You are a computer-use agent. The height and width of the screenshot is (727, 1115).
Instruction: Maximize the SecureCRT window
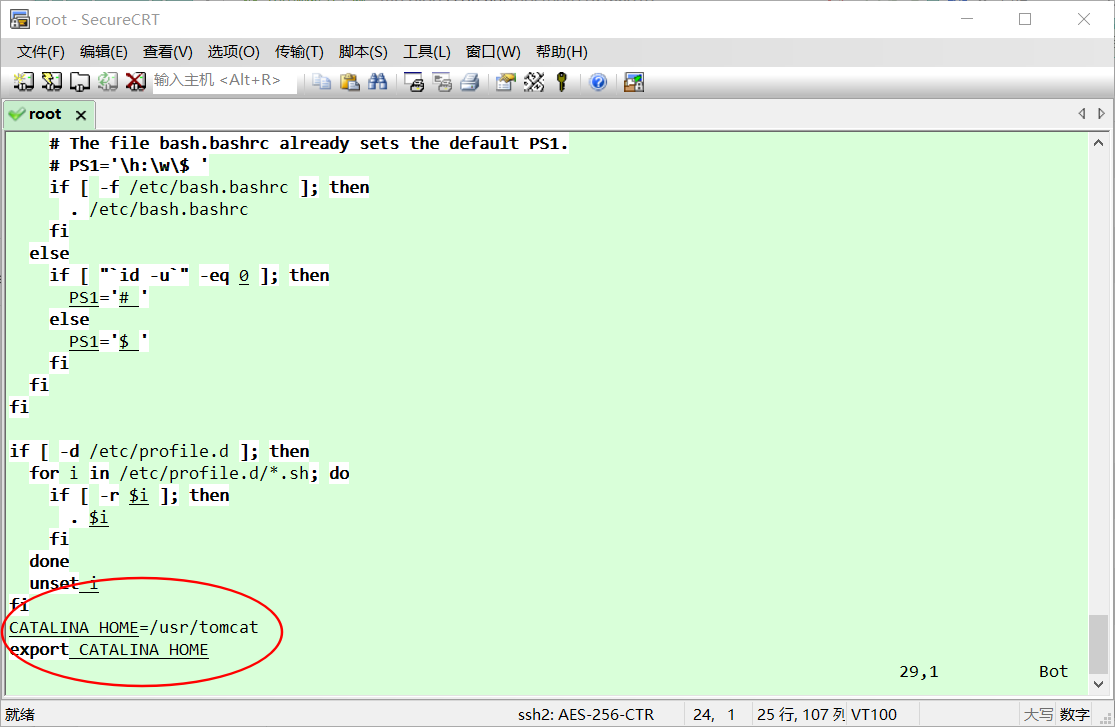click(x=1025, y=19)
